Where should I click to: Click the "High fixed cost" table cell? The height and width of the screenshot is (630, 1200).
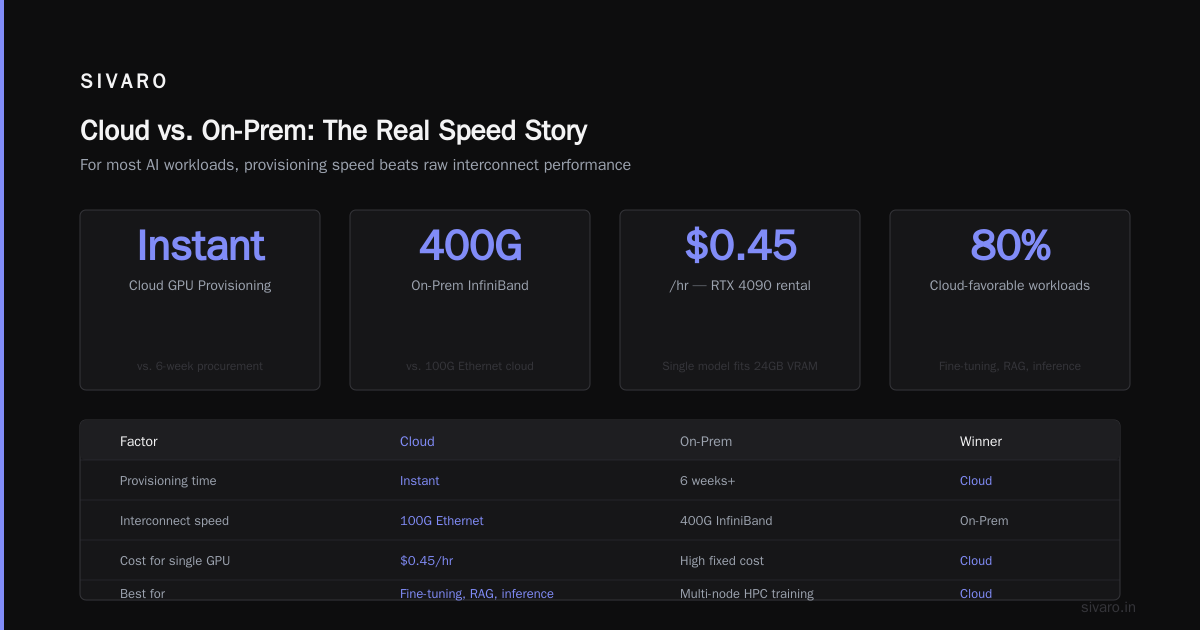coord(722,561)
